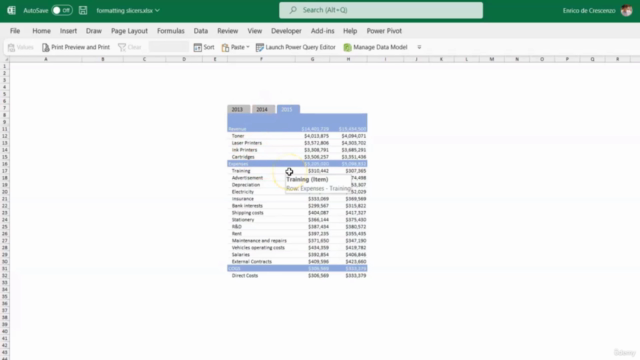This screenshot has width=640, height=360.
Task: Launch Power Query Editor
Action: point(296,47)
